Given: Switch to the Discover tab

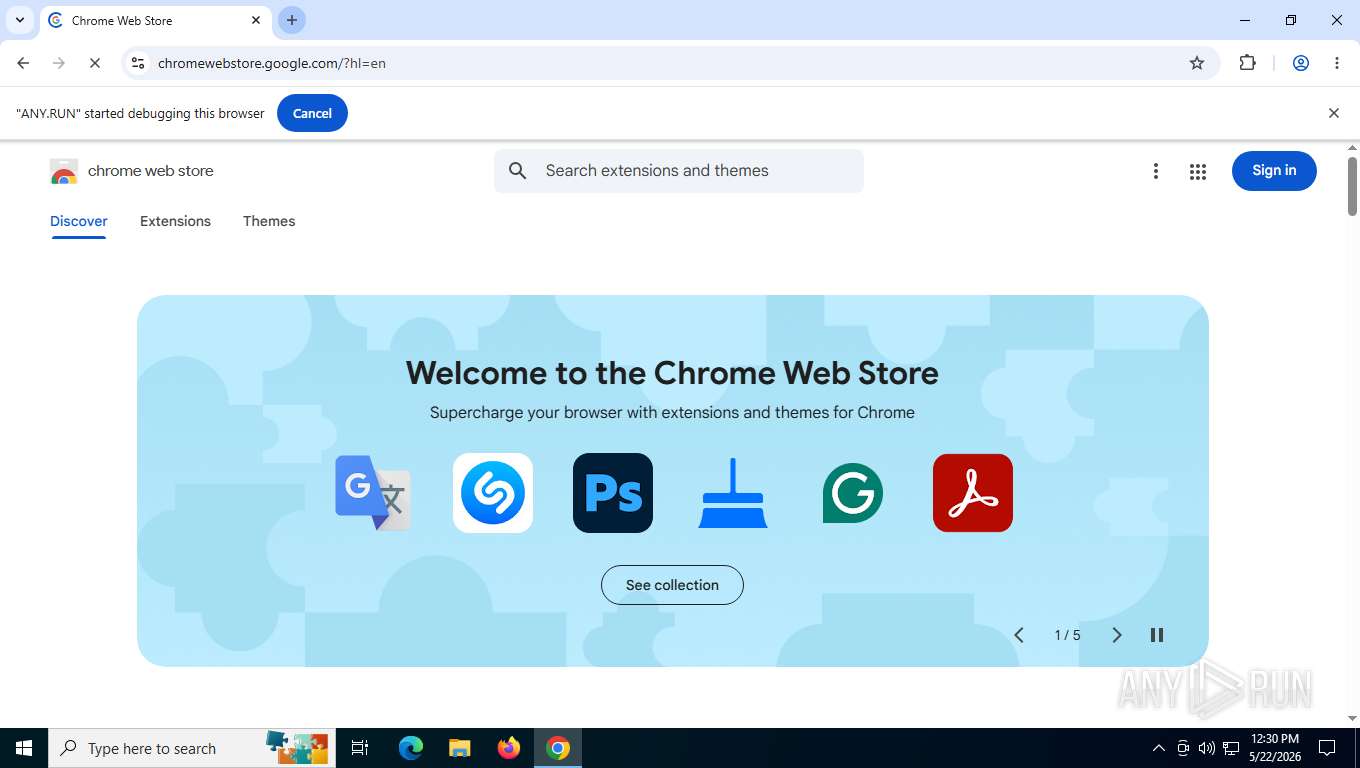Looking at the screenshot, I should (x=79, y=221).
